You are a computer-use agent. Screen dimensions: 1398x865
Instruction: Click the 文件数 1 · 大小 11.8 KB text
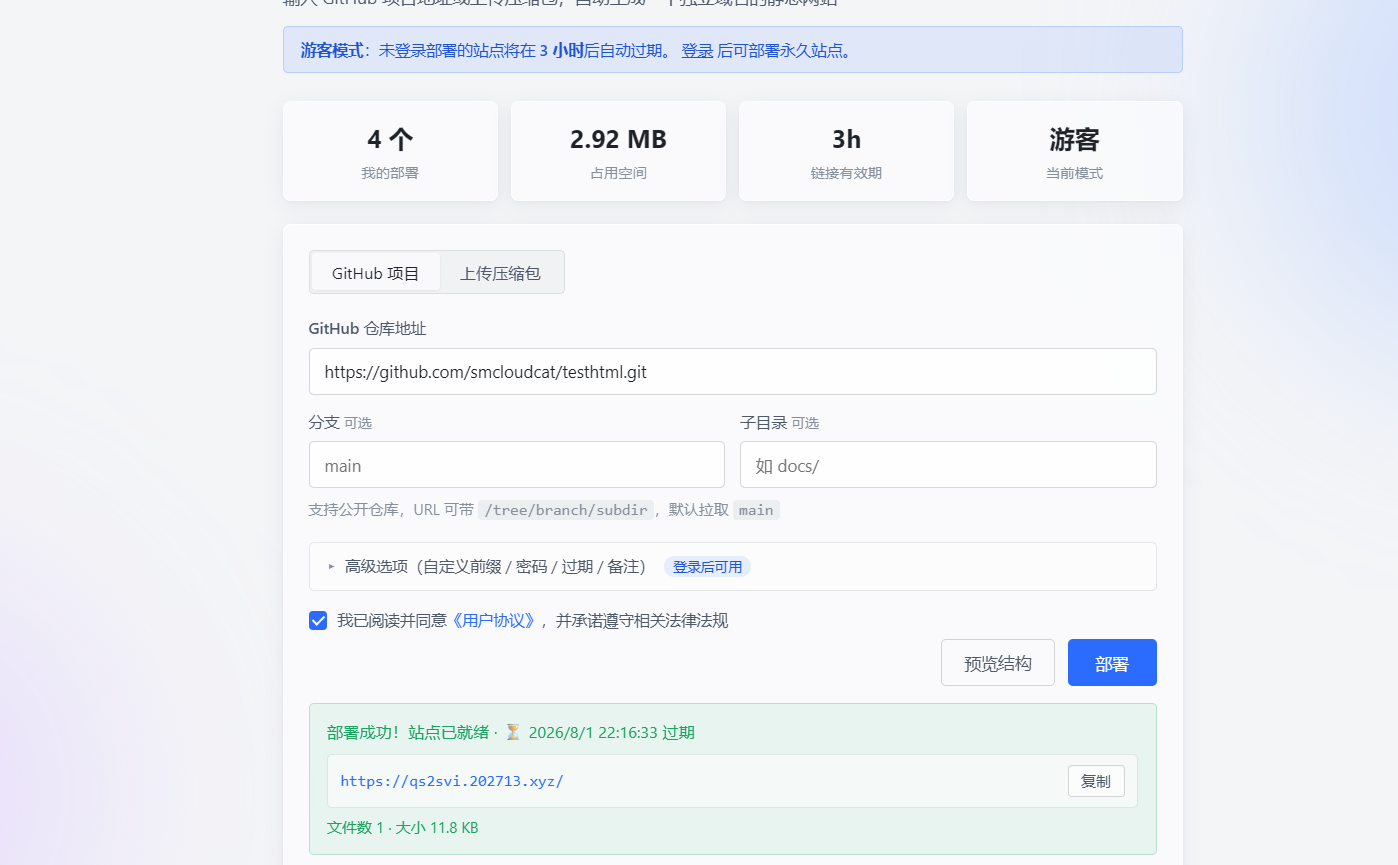pyautogui.click(x=402, y=828)
